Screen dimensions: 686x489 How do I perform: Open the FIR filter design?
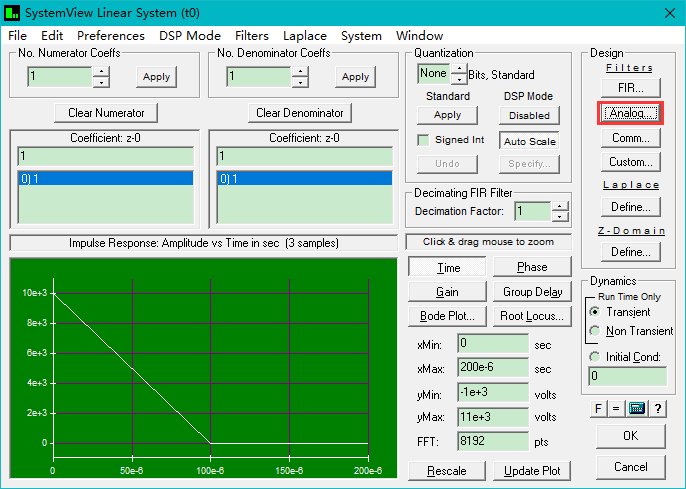click(x=630, y=88)
